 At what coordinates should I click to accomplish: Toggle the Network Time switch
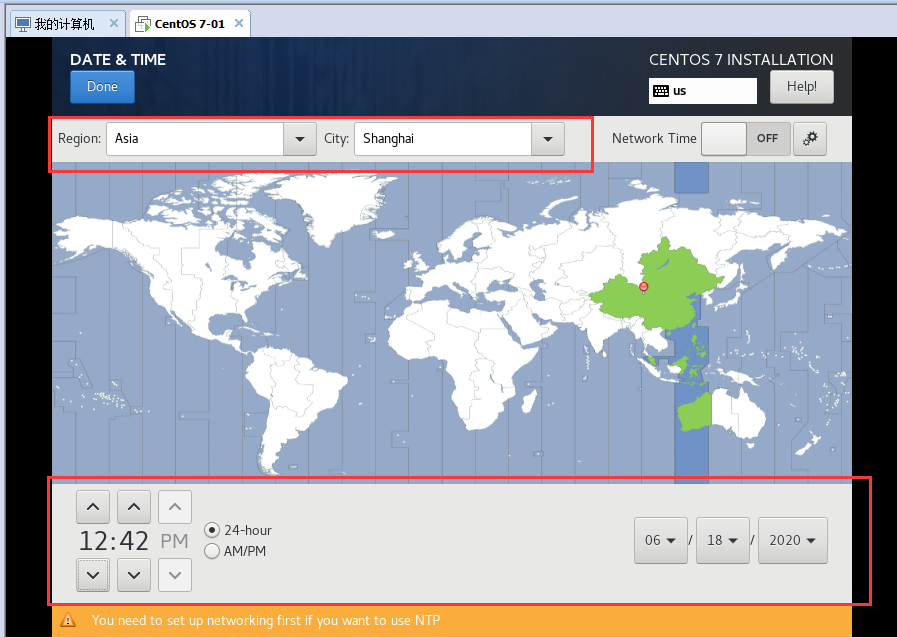746,138
